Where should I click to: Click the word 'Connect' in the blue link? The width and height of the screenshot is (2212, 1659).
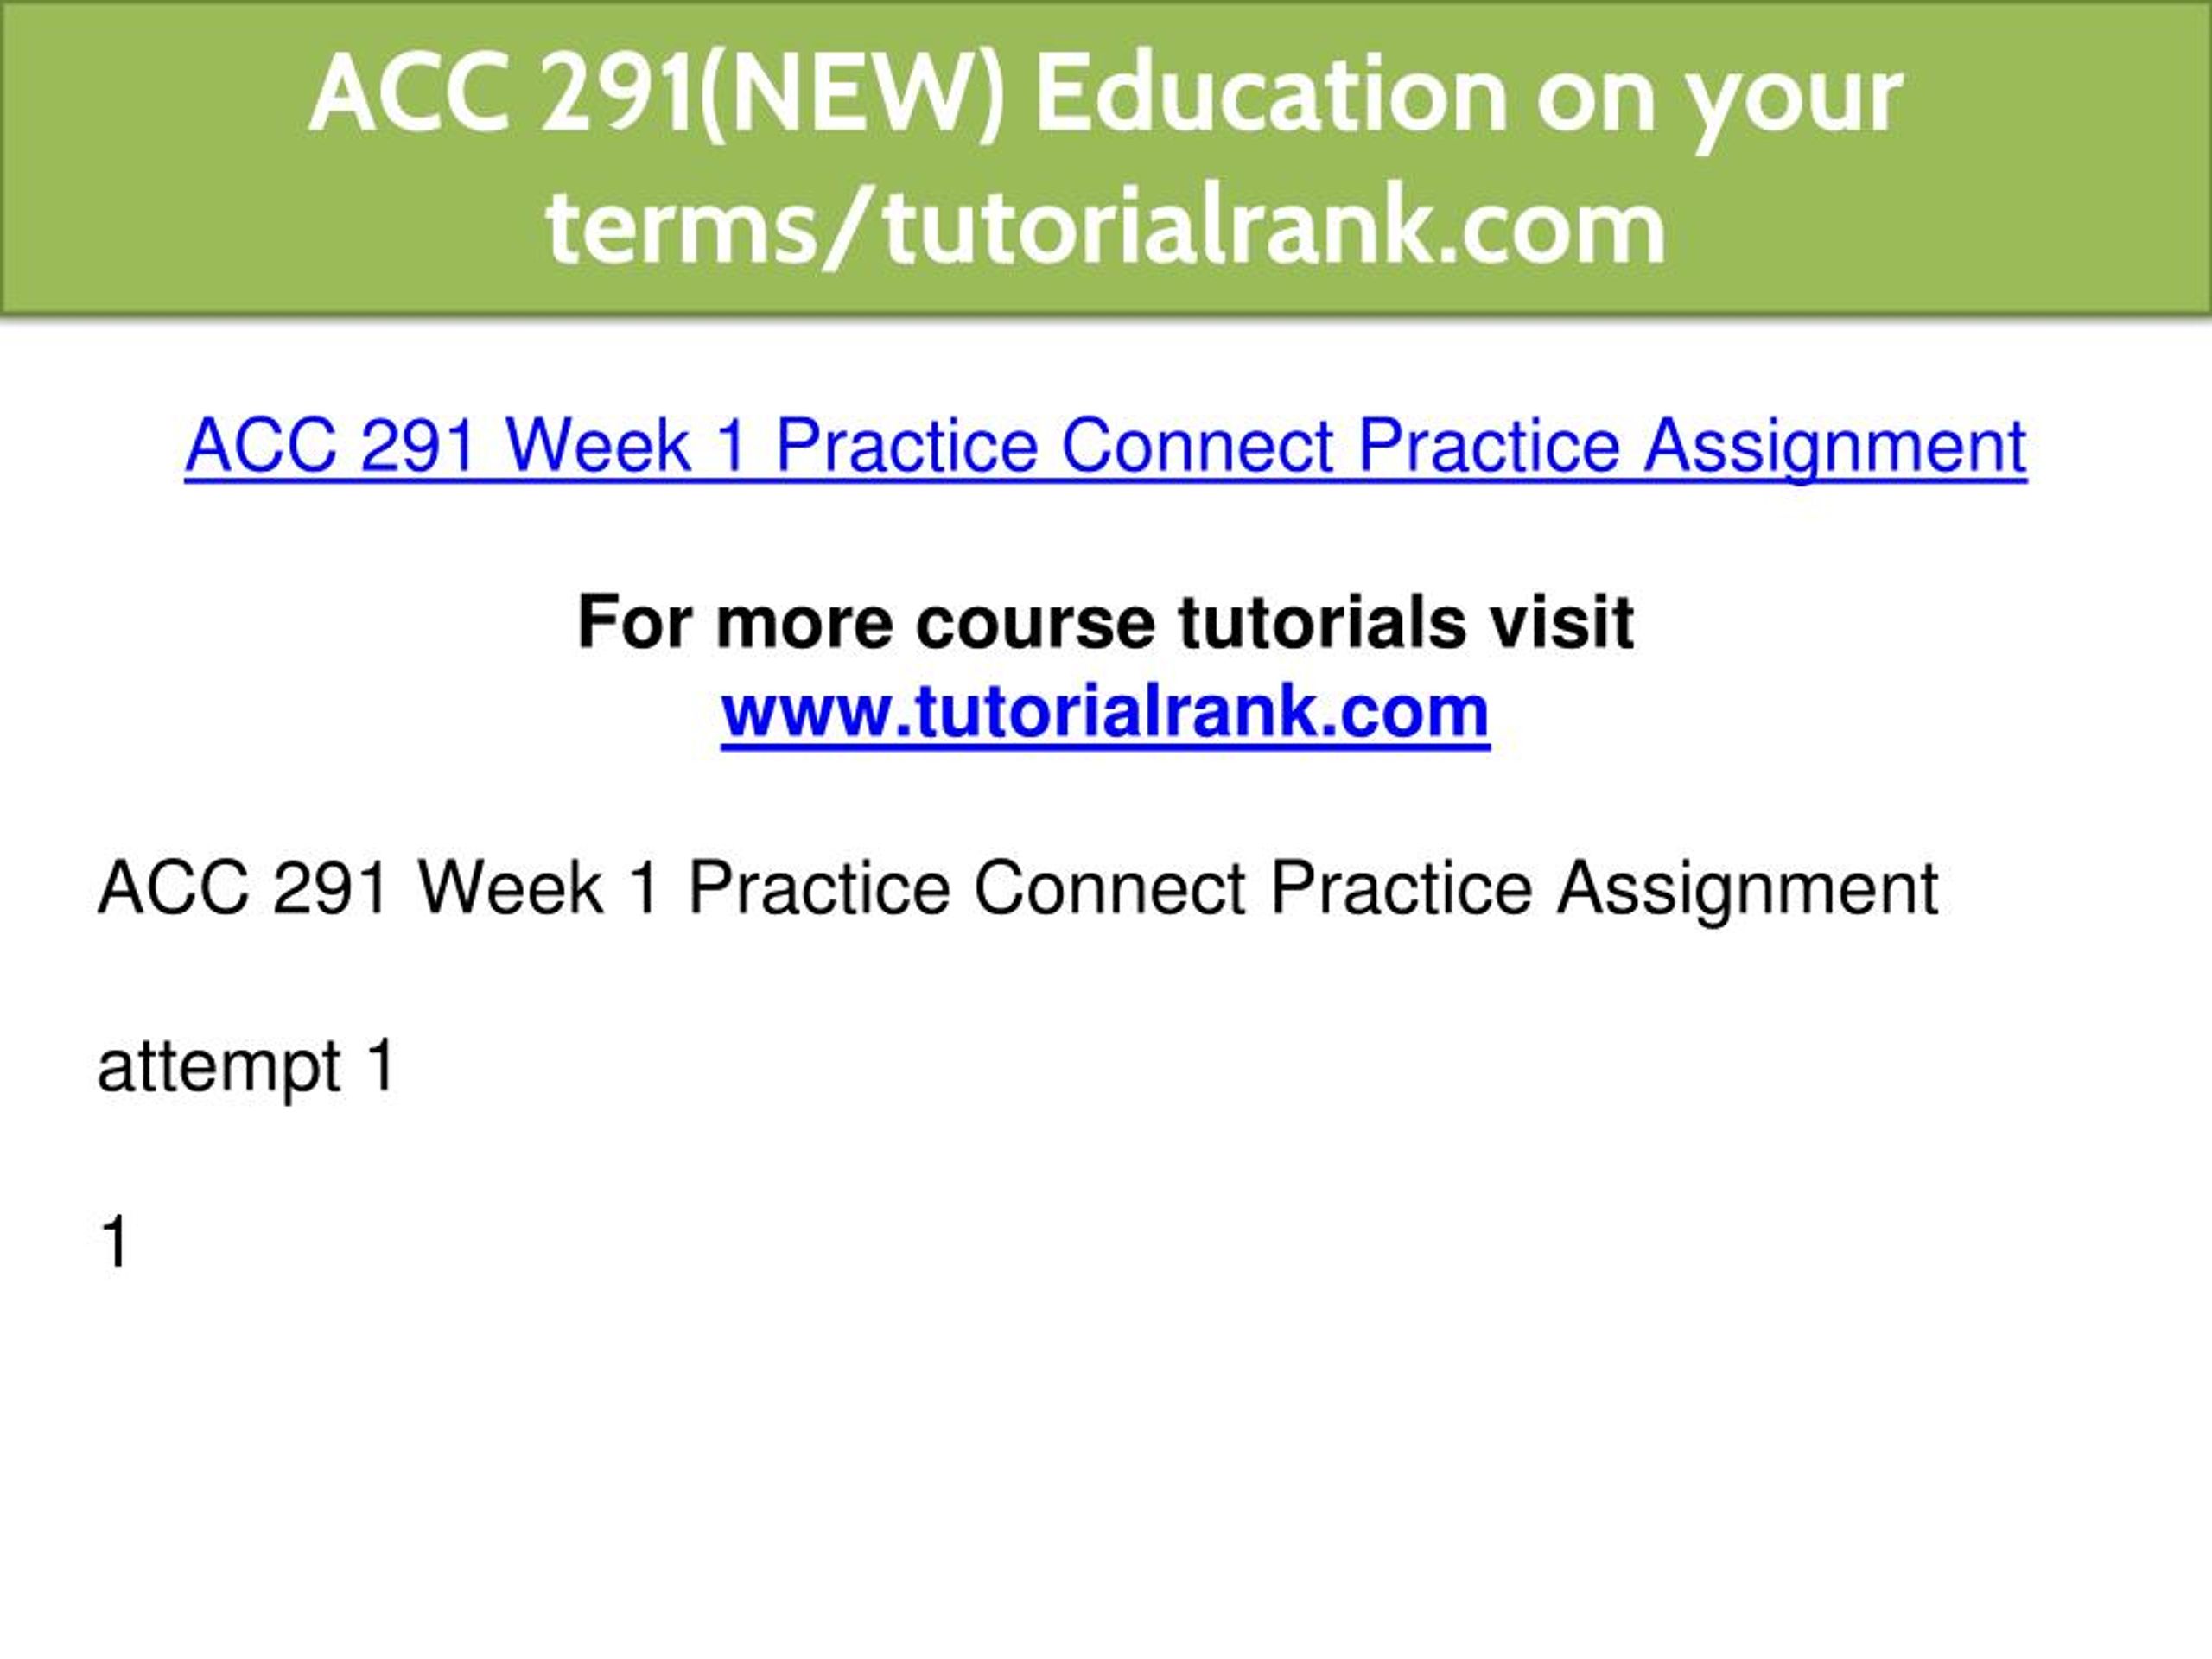pos(1196,445)
